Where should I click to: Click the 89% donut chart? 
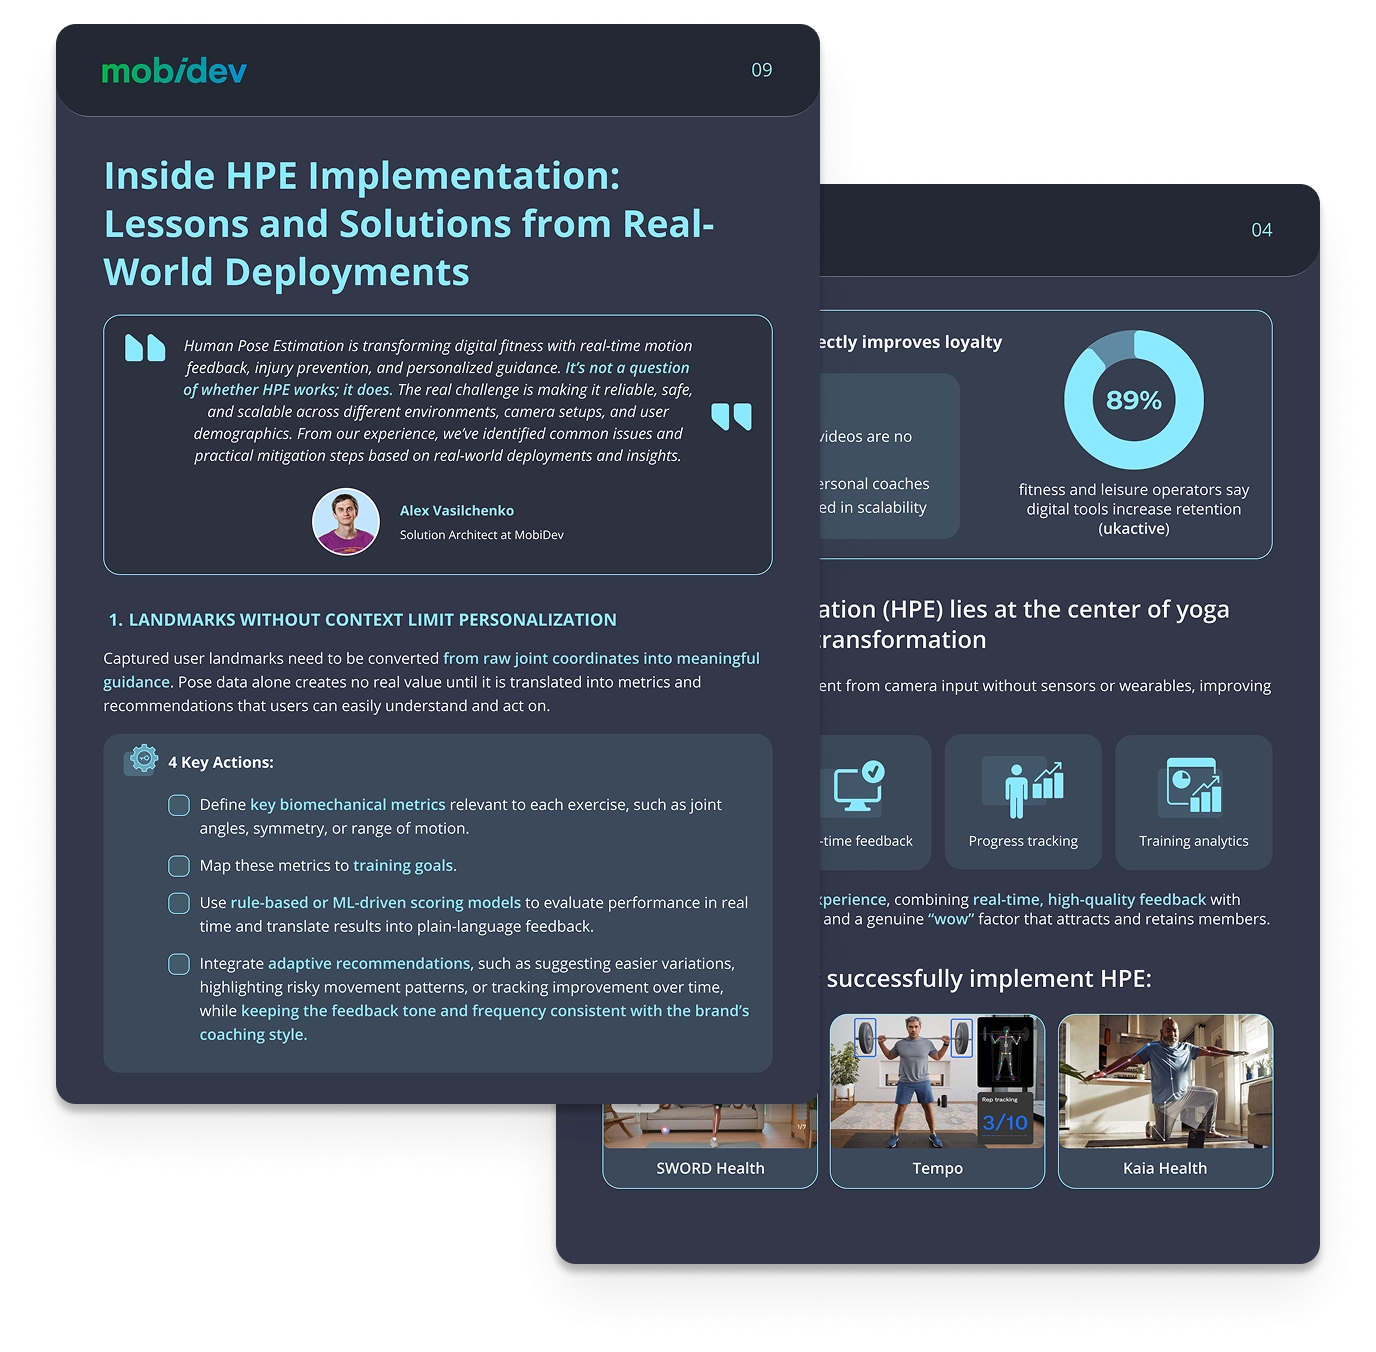point(1133,400)
